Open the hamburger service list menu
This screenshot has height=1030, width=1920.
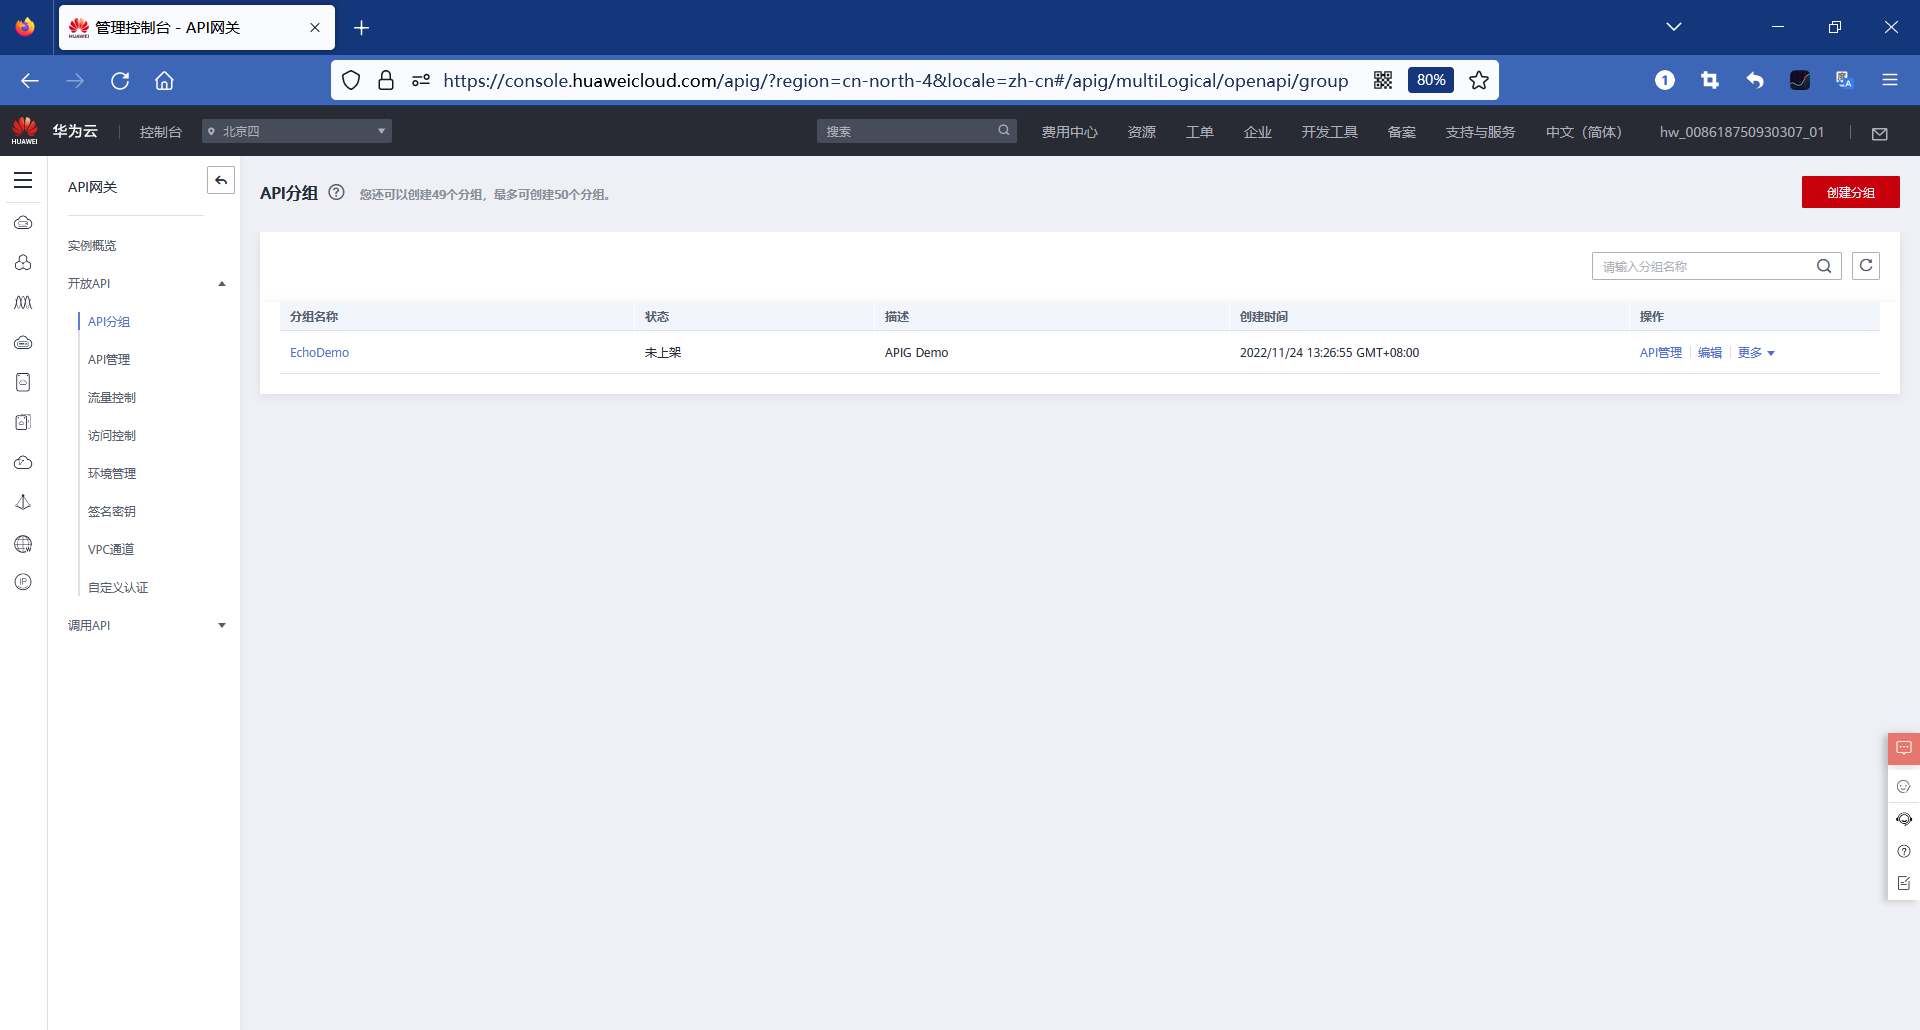pyautogui.click(x=23, y=180)
